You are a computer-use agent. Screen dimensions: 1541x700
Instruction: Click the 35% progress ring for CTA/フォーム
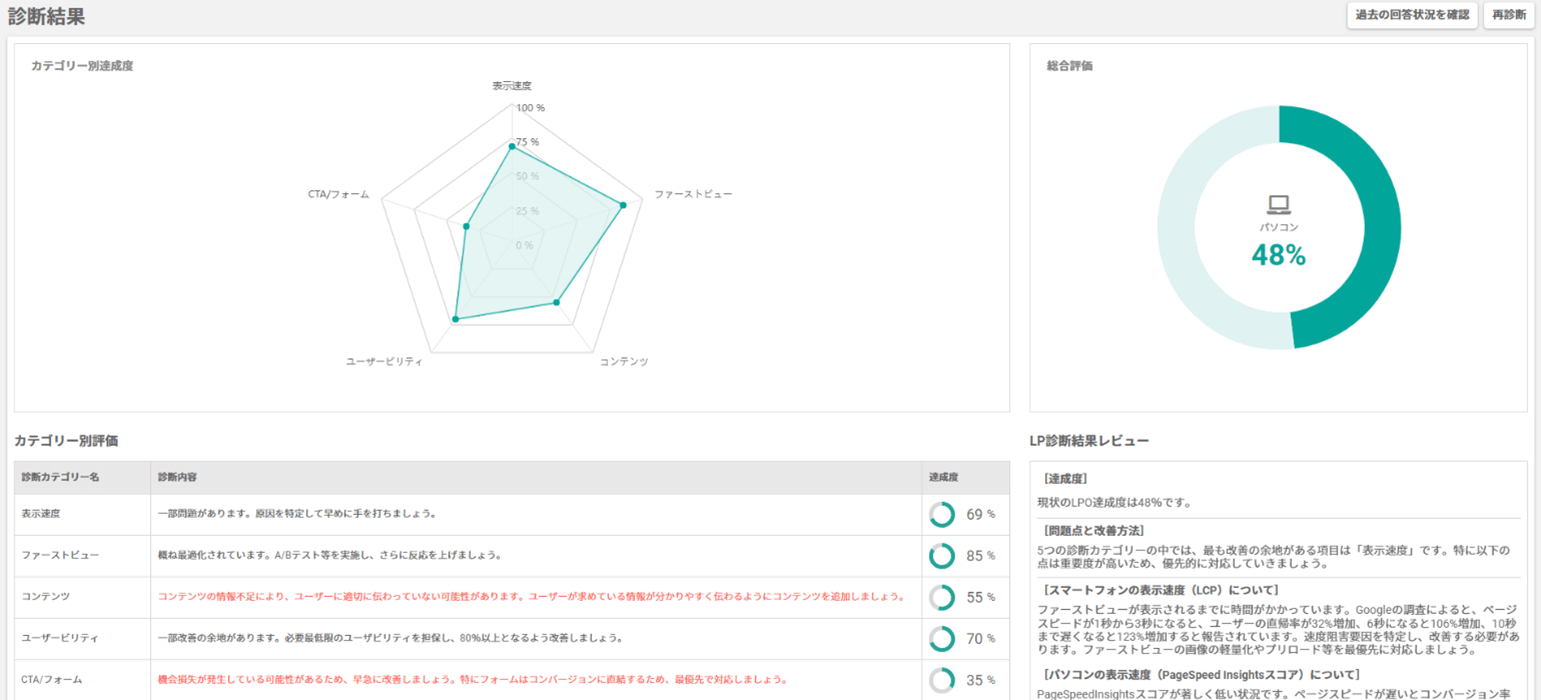(x=941, y=680)
